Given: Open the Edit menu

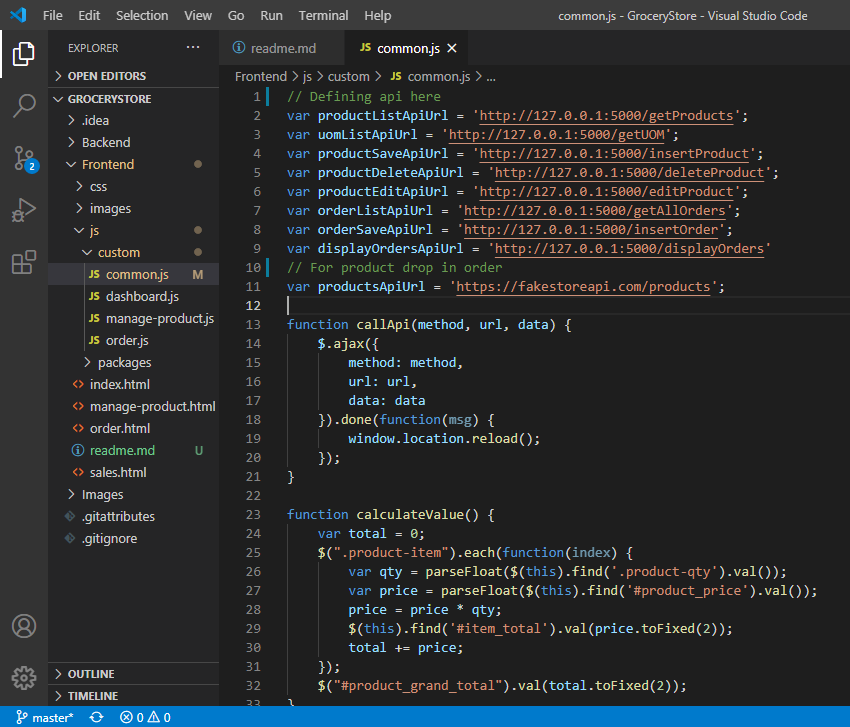Looking at the screenshot, I should [89, 15].
